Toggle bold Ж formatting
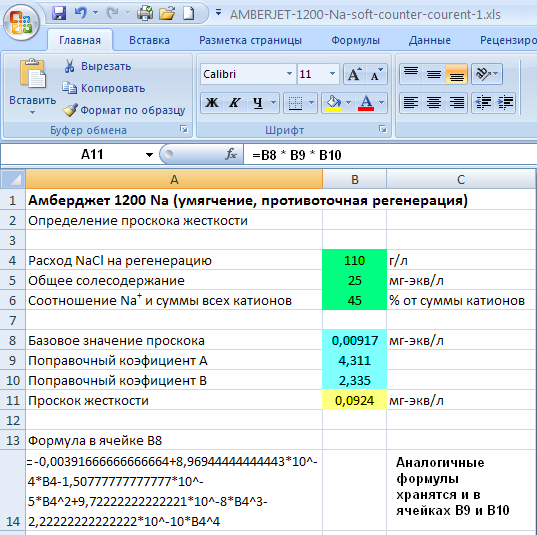 pos(212,103)
